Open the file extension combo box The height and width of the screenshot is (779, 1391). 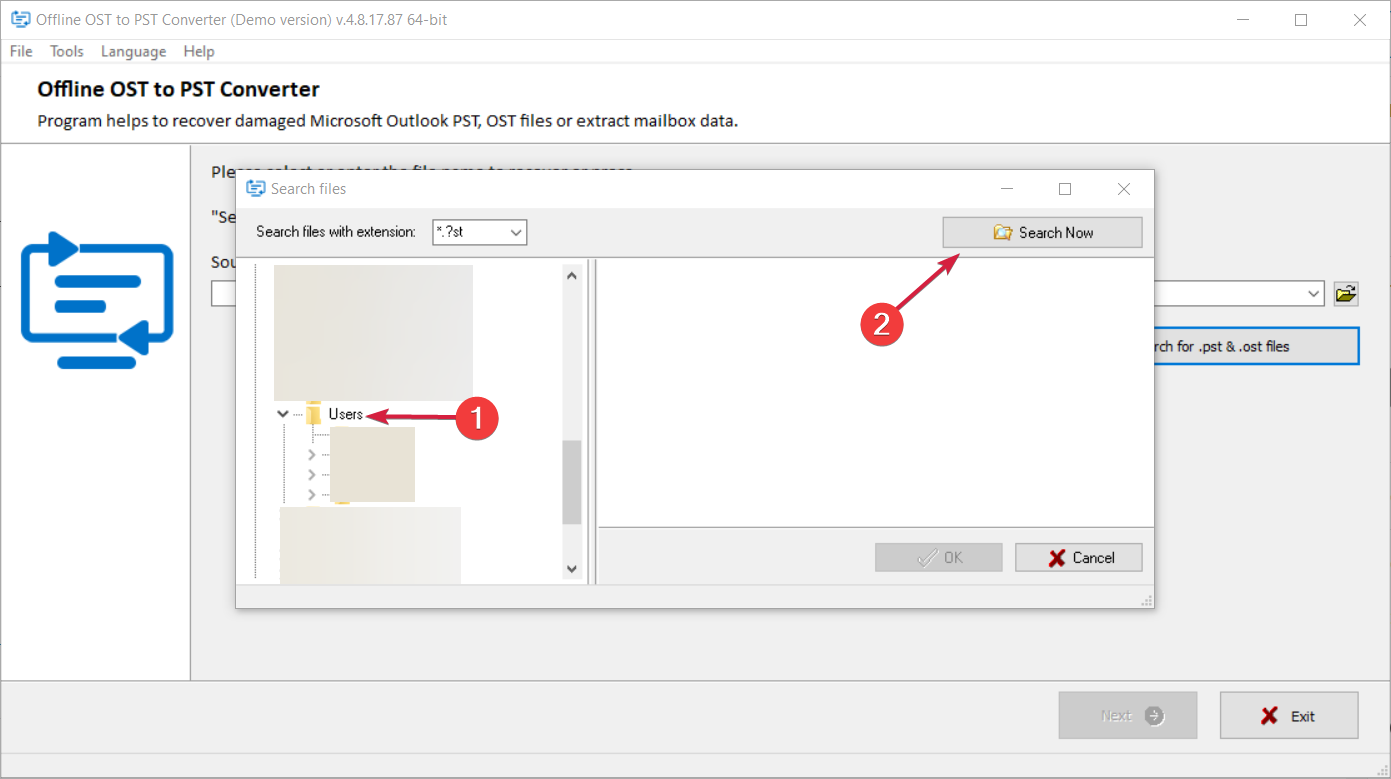click(479, 232)
